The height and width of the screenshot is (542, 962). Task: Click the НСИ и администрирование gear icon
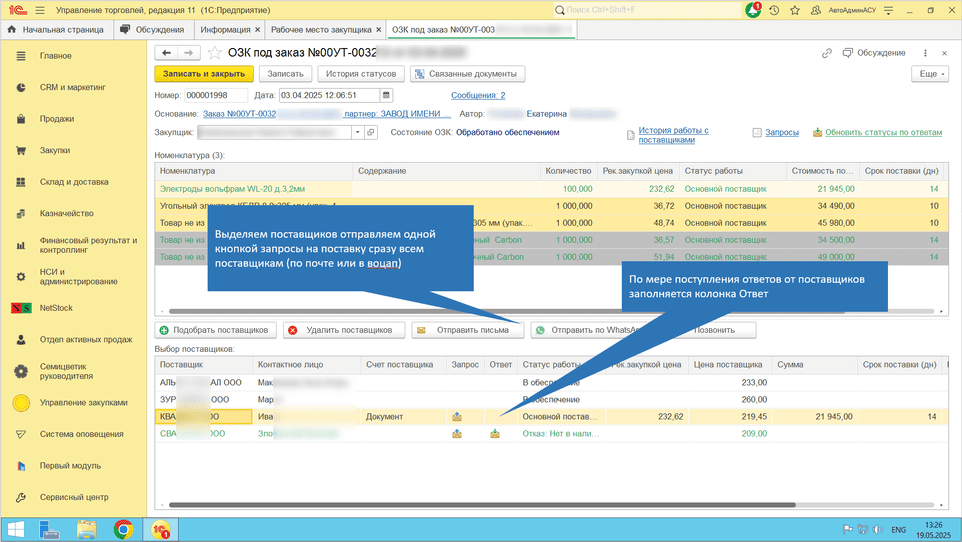(21, 277)
